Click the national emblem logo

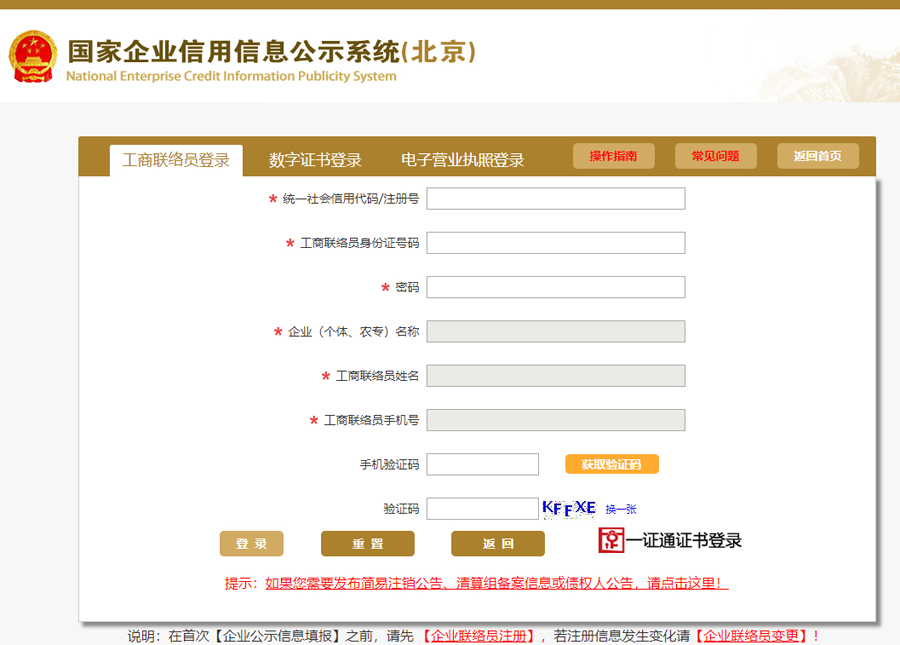pos(33,56)
